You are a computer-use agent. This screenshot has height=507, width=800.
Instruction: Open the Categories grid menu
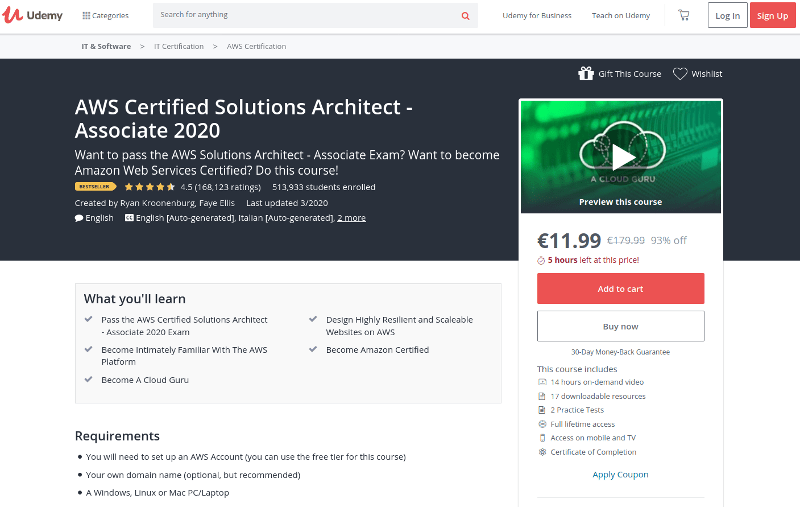[106, 15]
